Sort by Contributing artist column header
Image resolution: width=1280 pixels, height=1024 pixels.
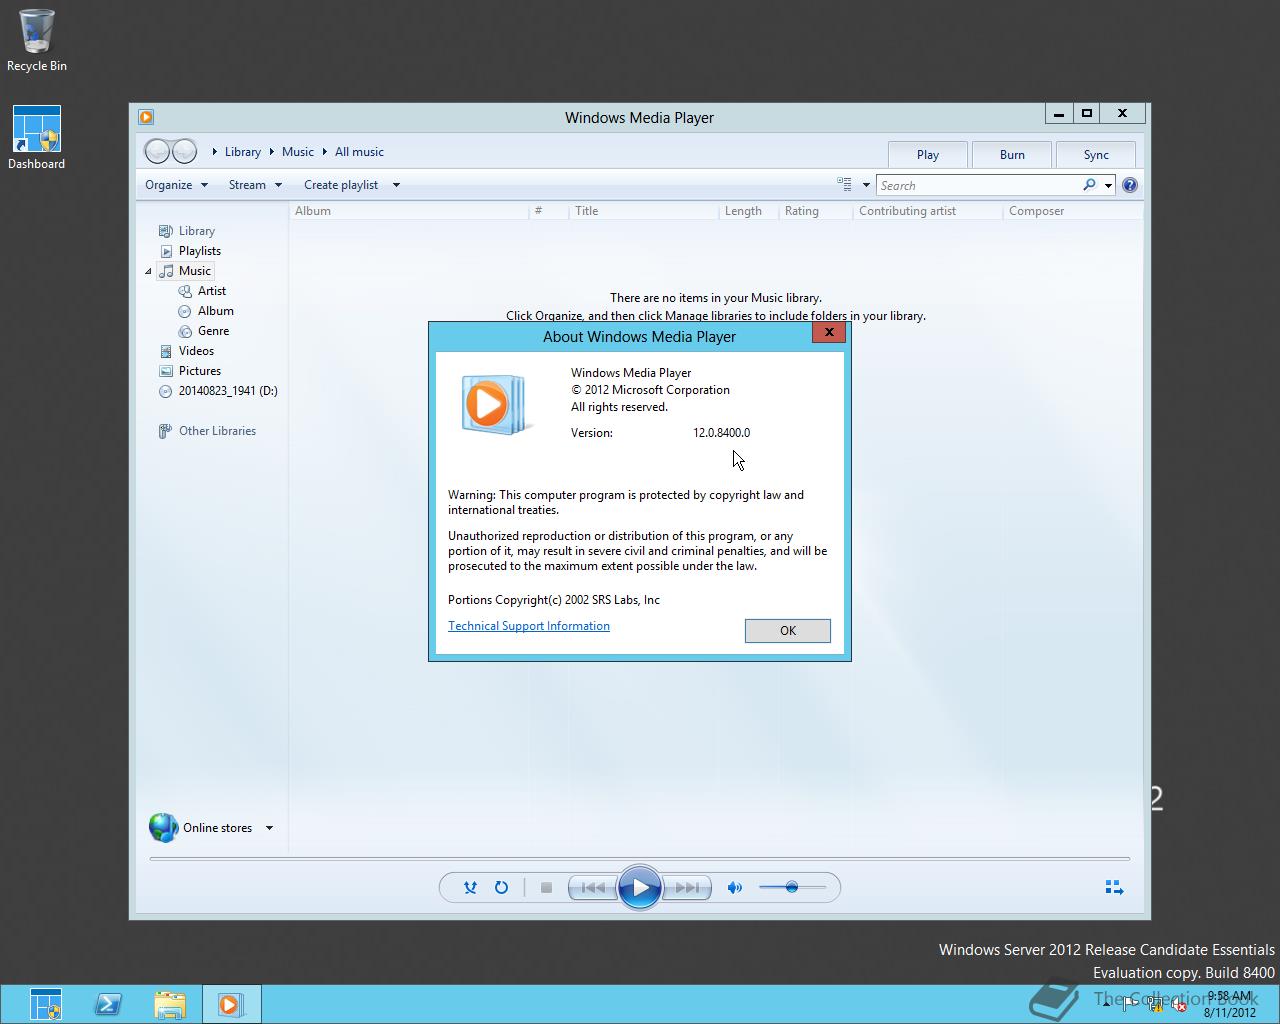pos(928,211)
